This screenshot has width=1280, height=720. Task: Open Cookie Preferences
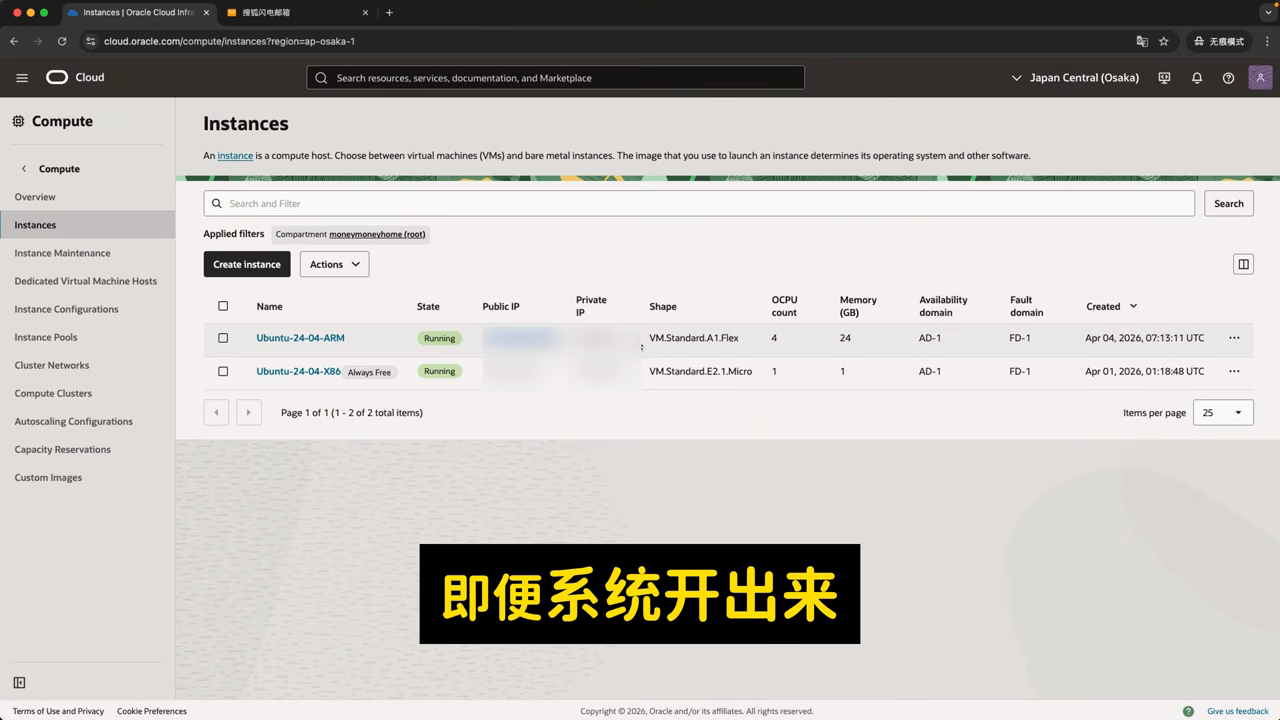(x=152, y=711)
